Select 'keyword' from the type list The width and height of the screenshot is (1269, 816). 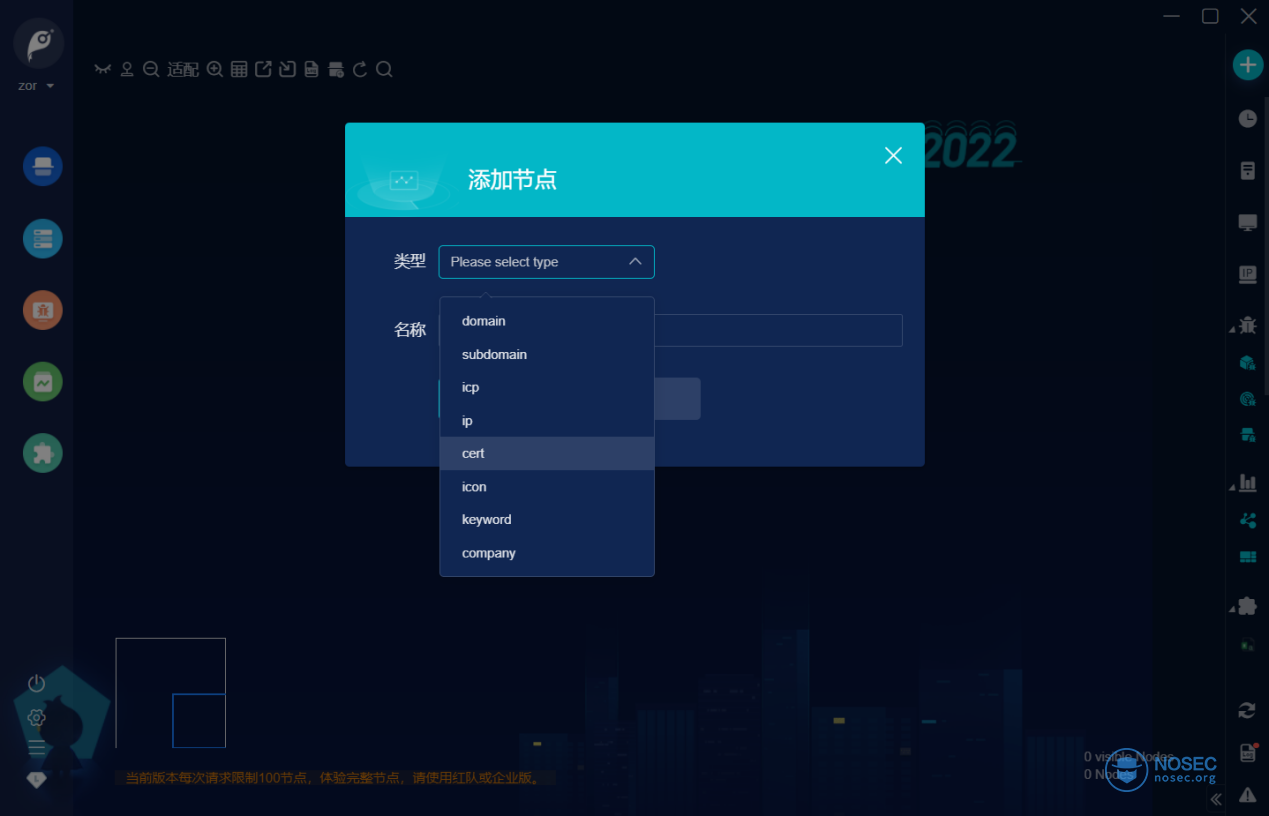click(547, 519)
